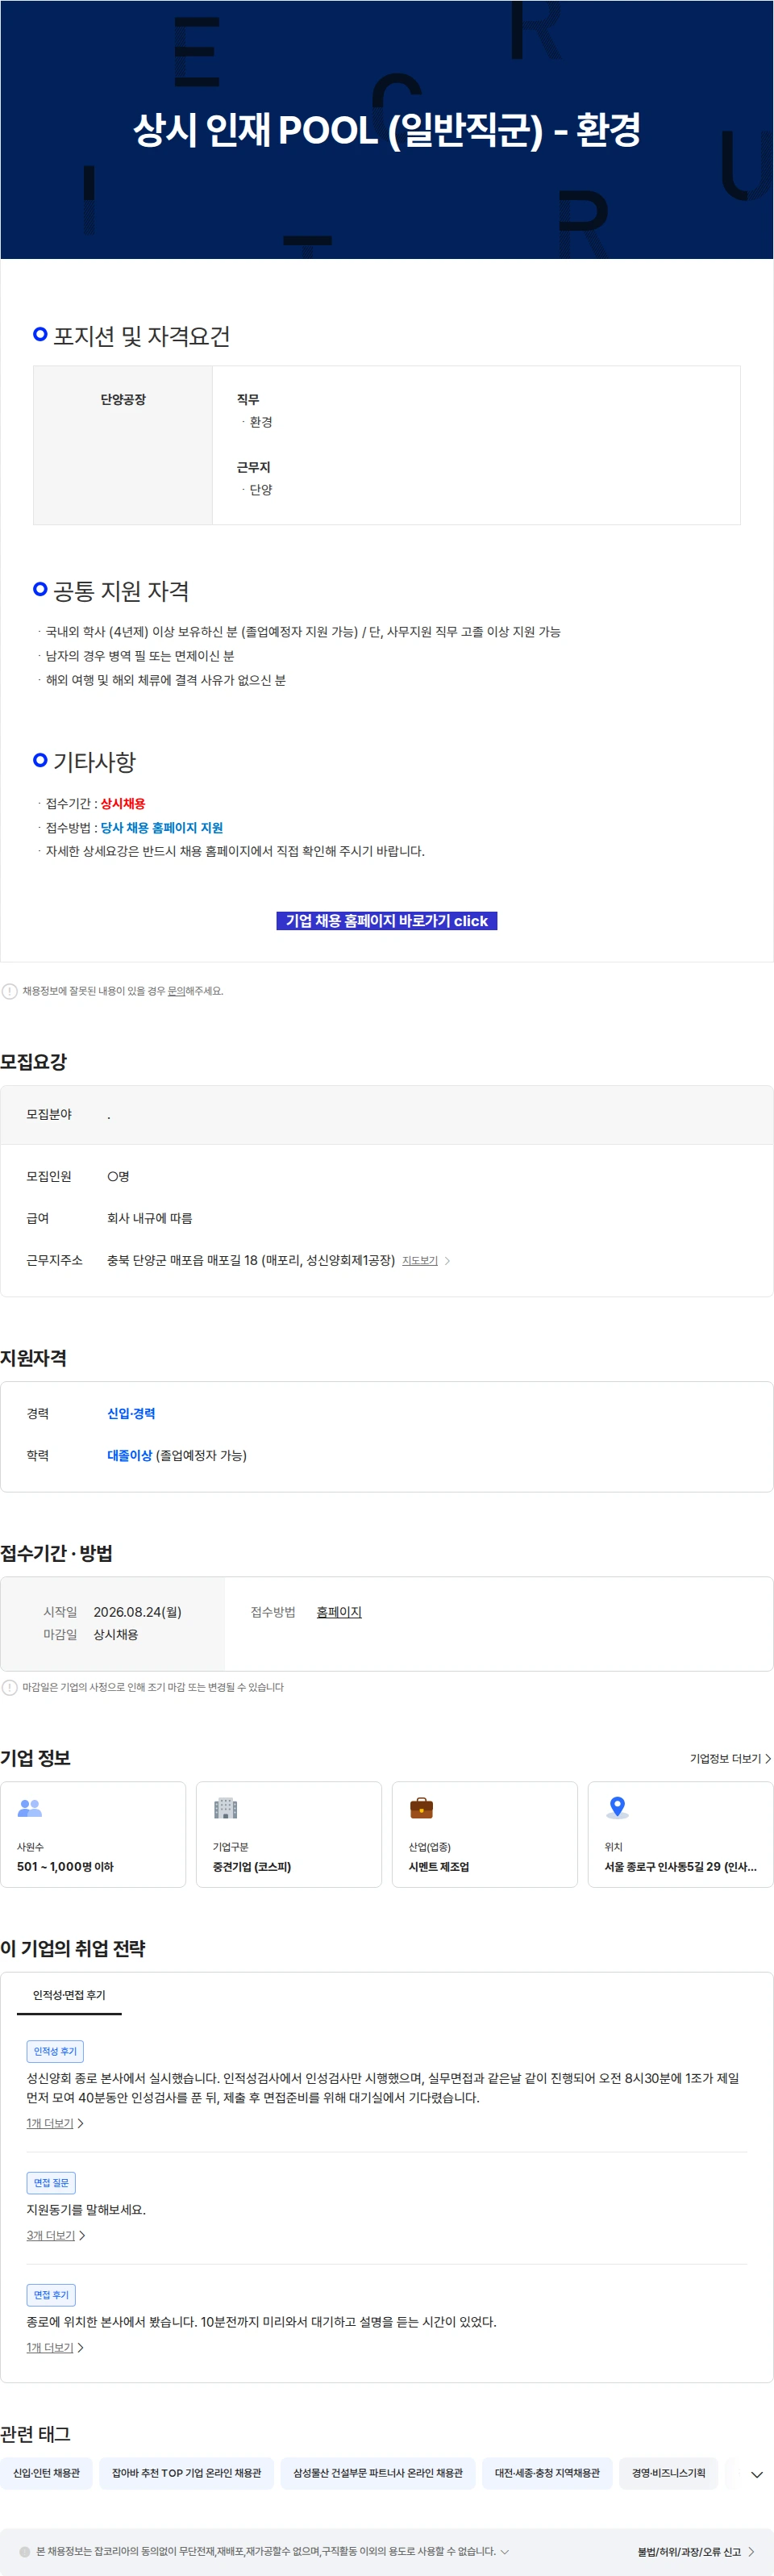The image size is (774, 2576).
Task: Open the 불법/허위/과장/오류 신고 link
Action: [696, 2552]
